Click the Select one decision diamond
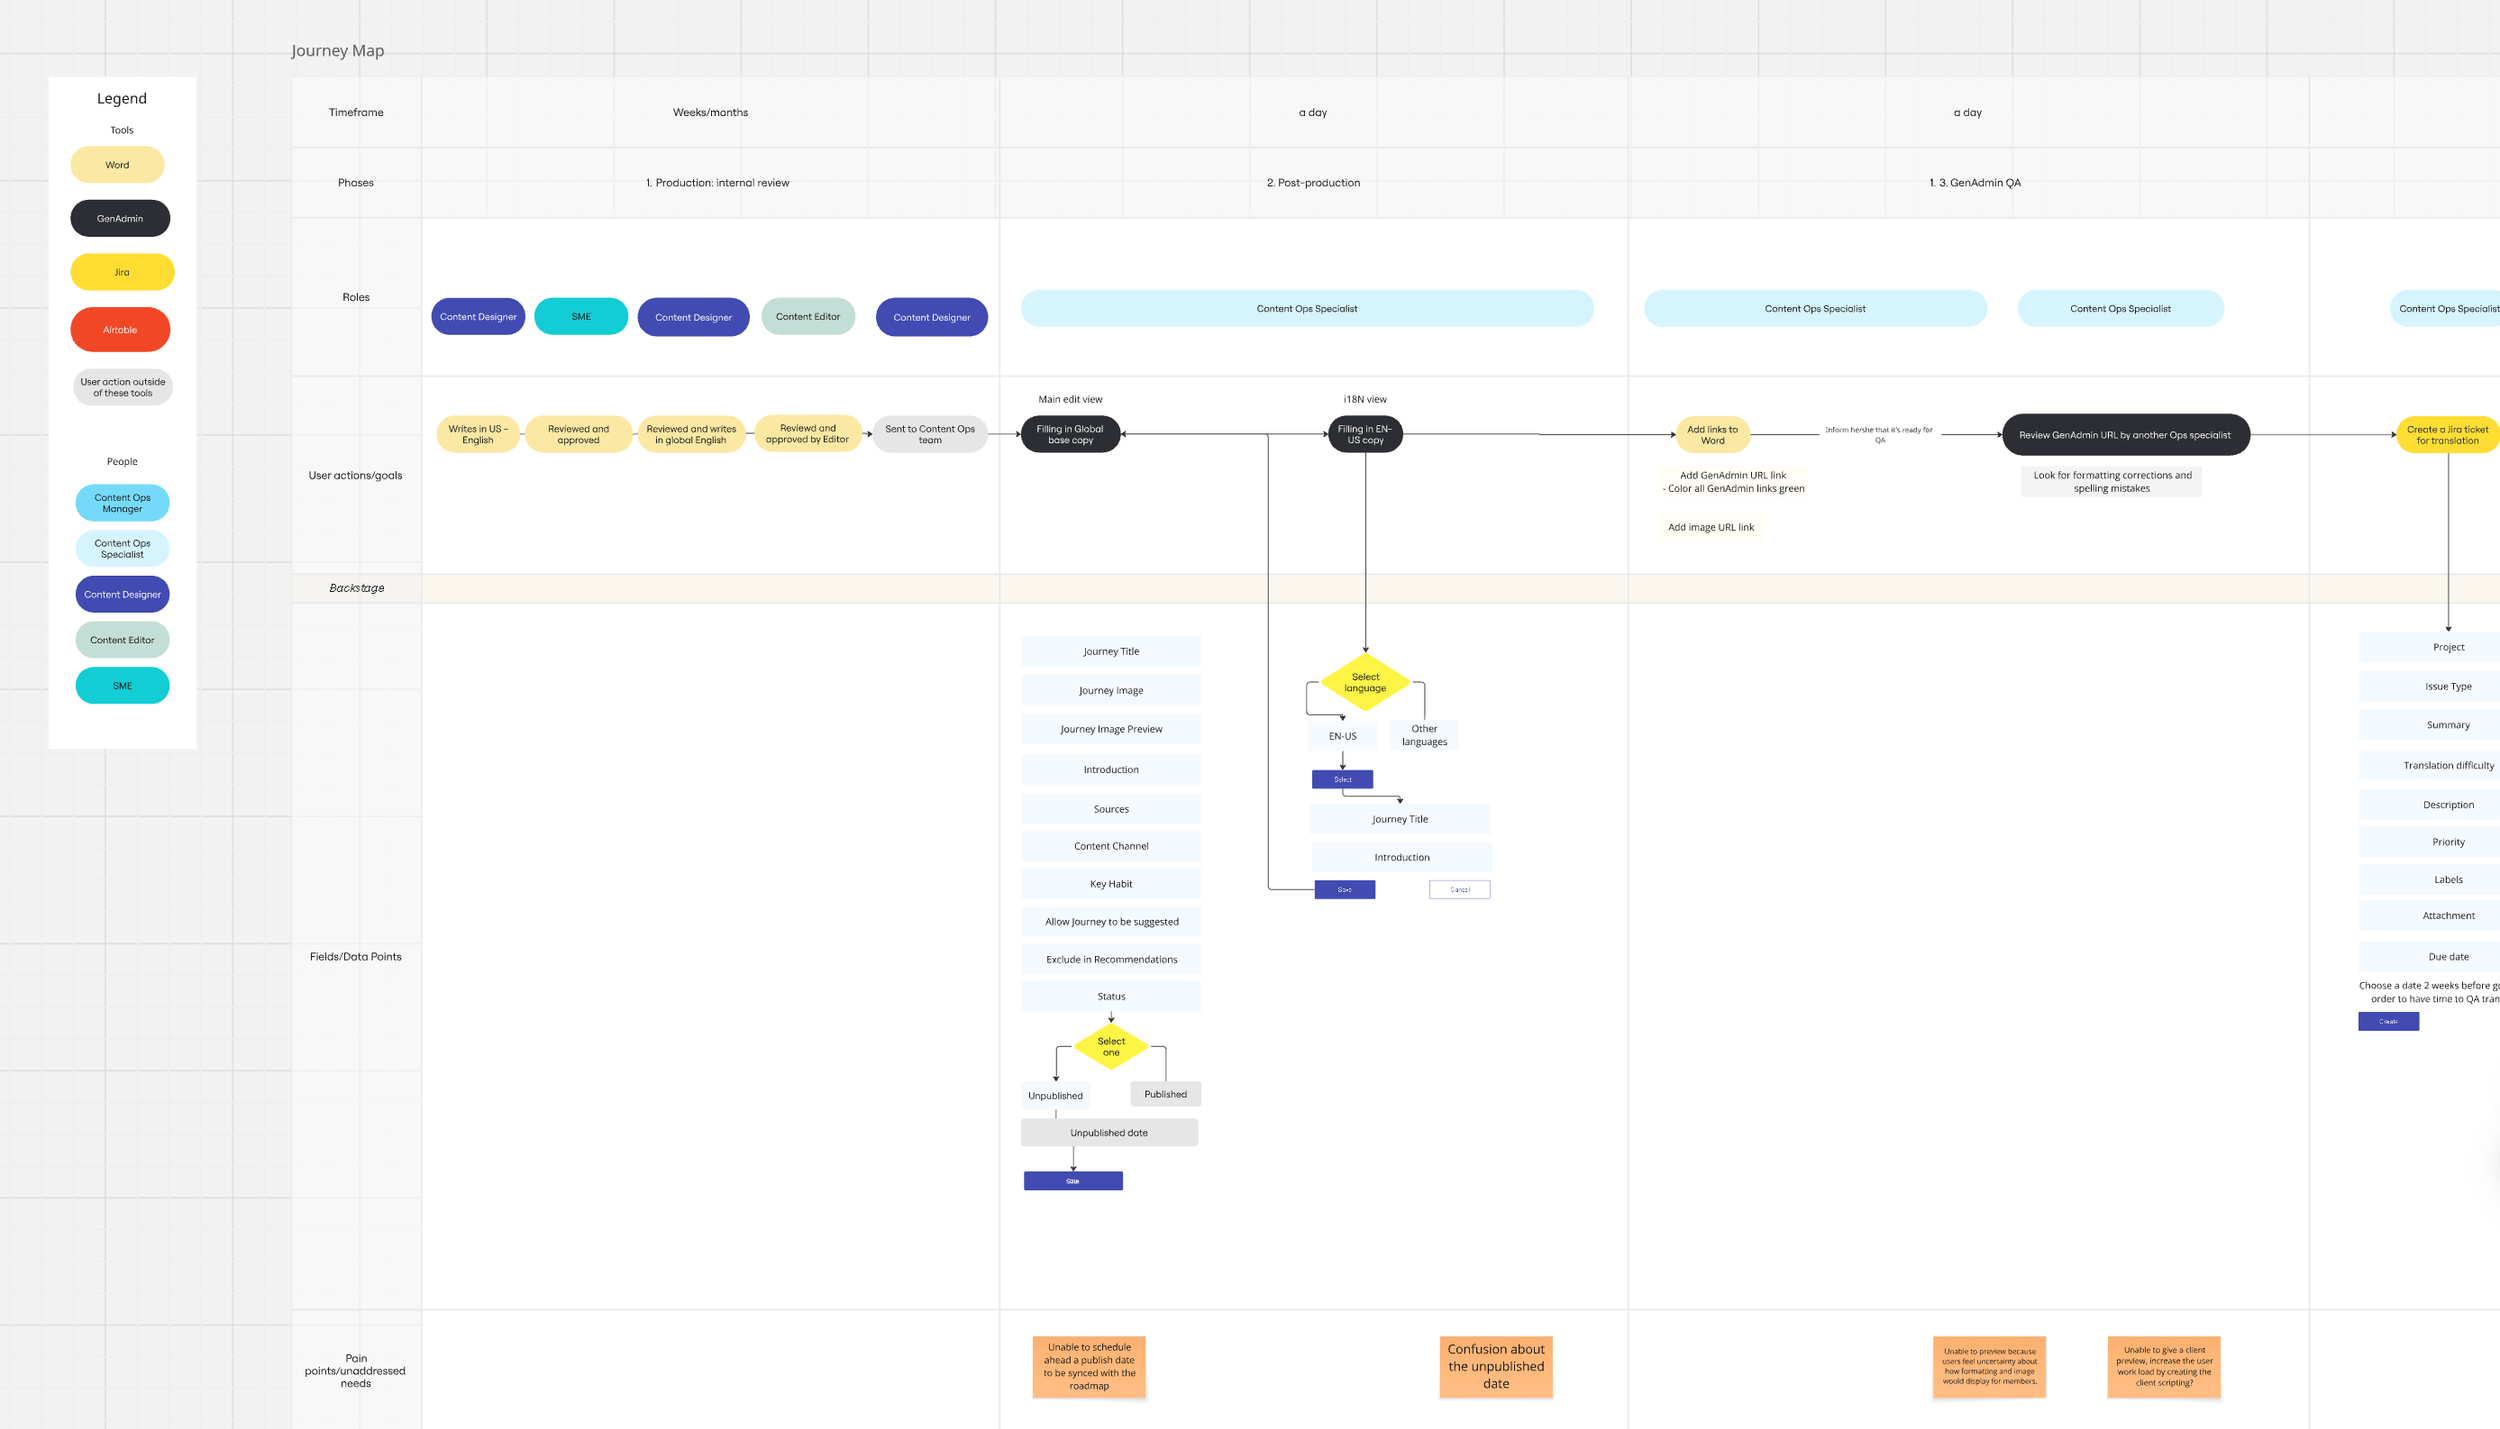Viewport: 2500px width, 1429px height. pyautogui.click(x=1111, y=1046)
